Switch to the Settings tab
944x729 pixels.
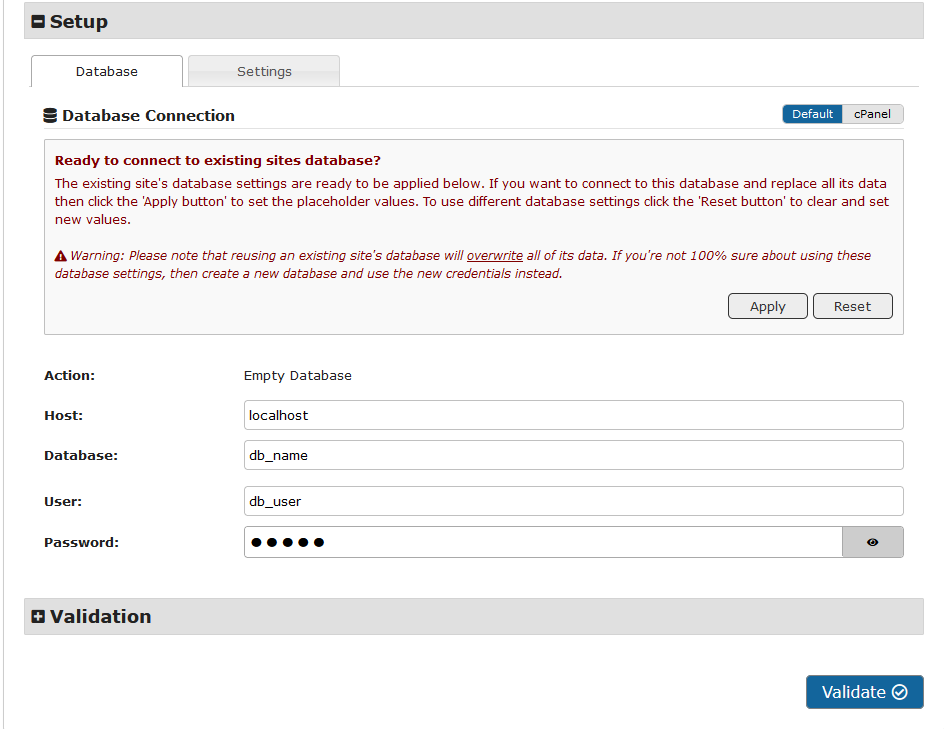coord(264,71)
